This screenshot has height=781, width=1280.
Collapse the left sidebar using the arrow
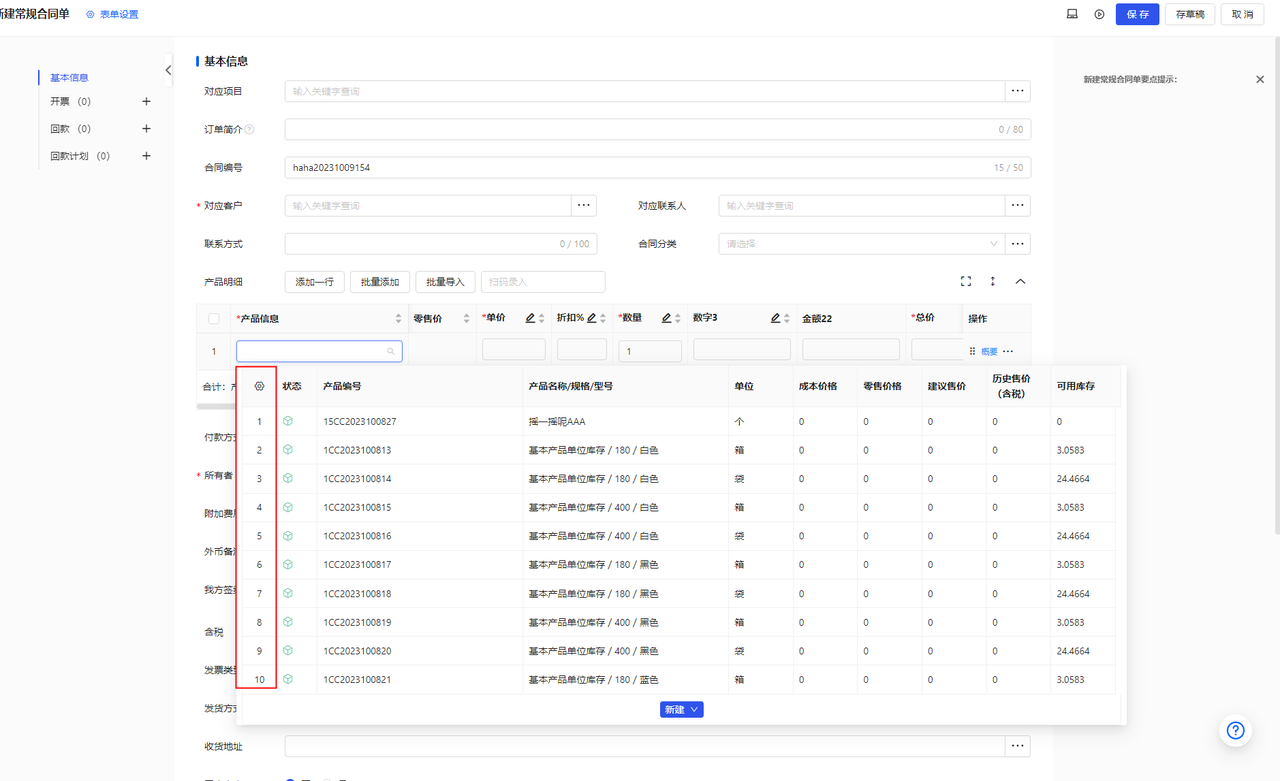(168, 70)
